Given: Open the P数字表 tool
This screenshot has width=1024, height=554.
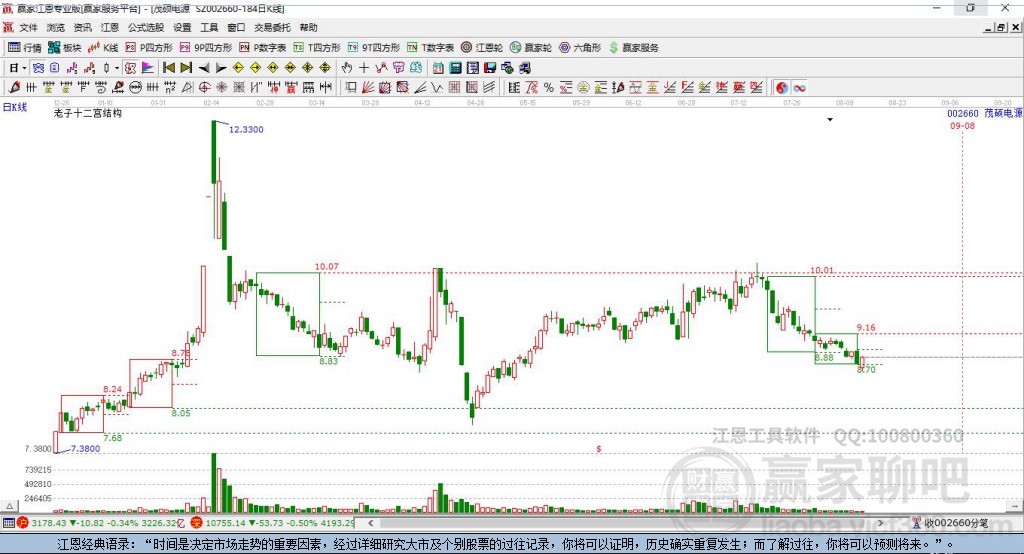Looking at the screenshot, I should [x=263, y=48].
